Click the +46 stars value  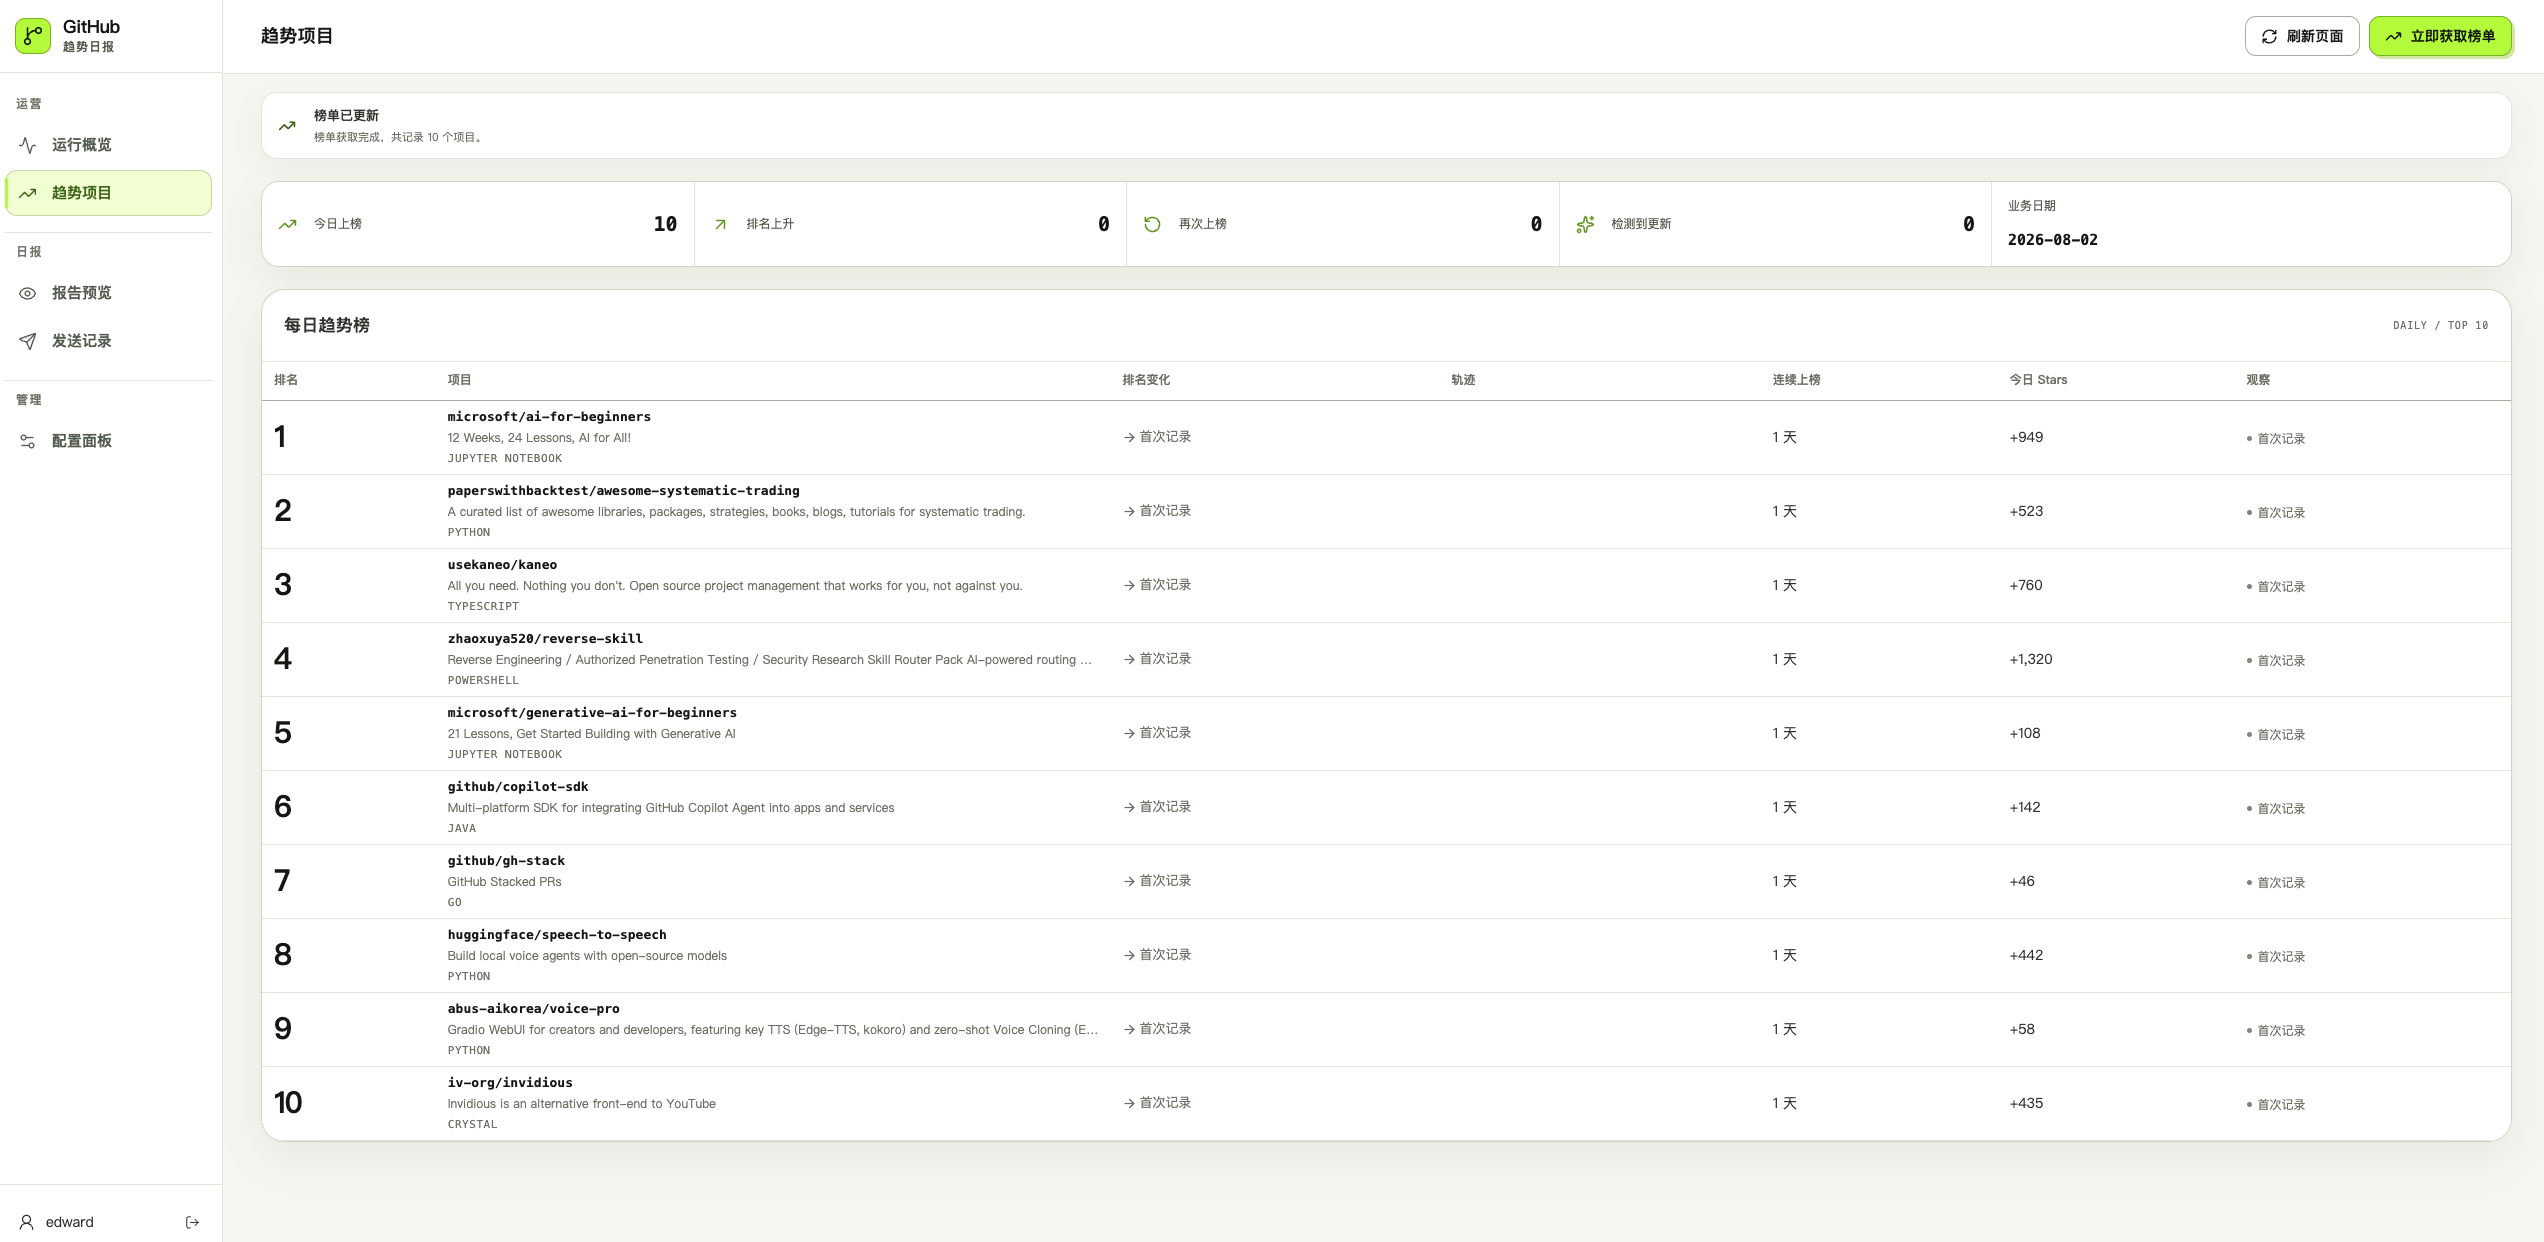tap(2022, 881)
